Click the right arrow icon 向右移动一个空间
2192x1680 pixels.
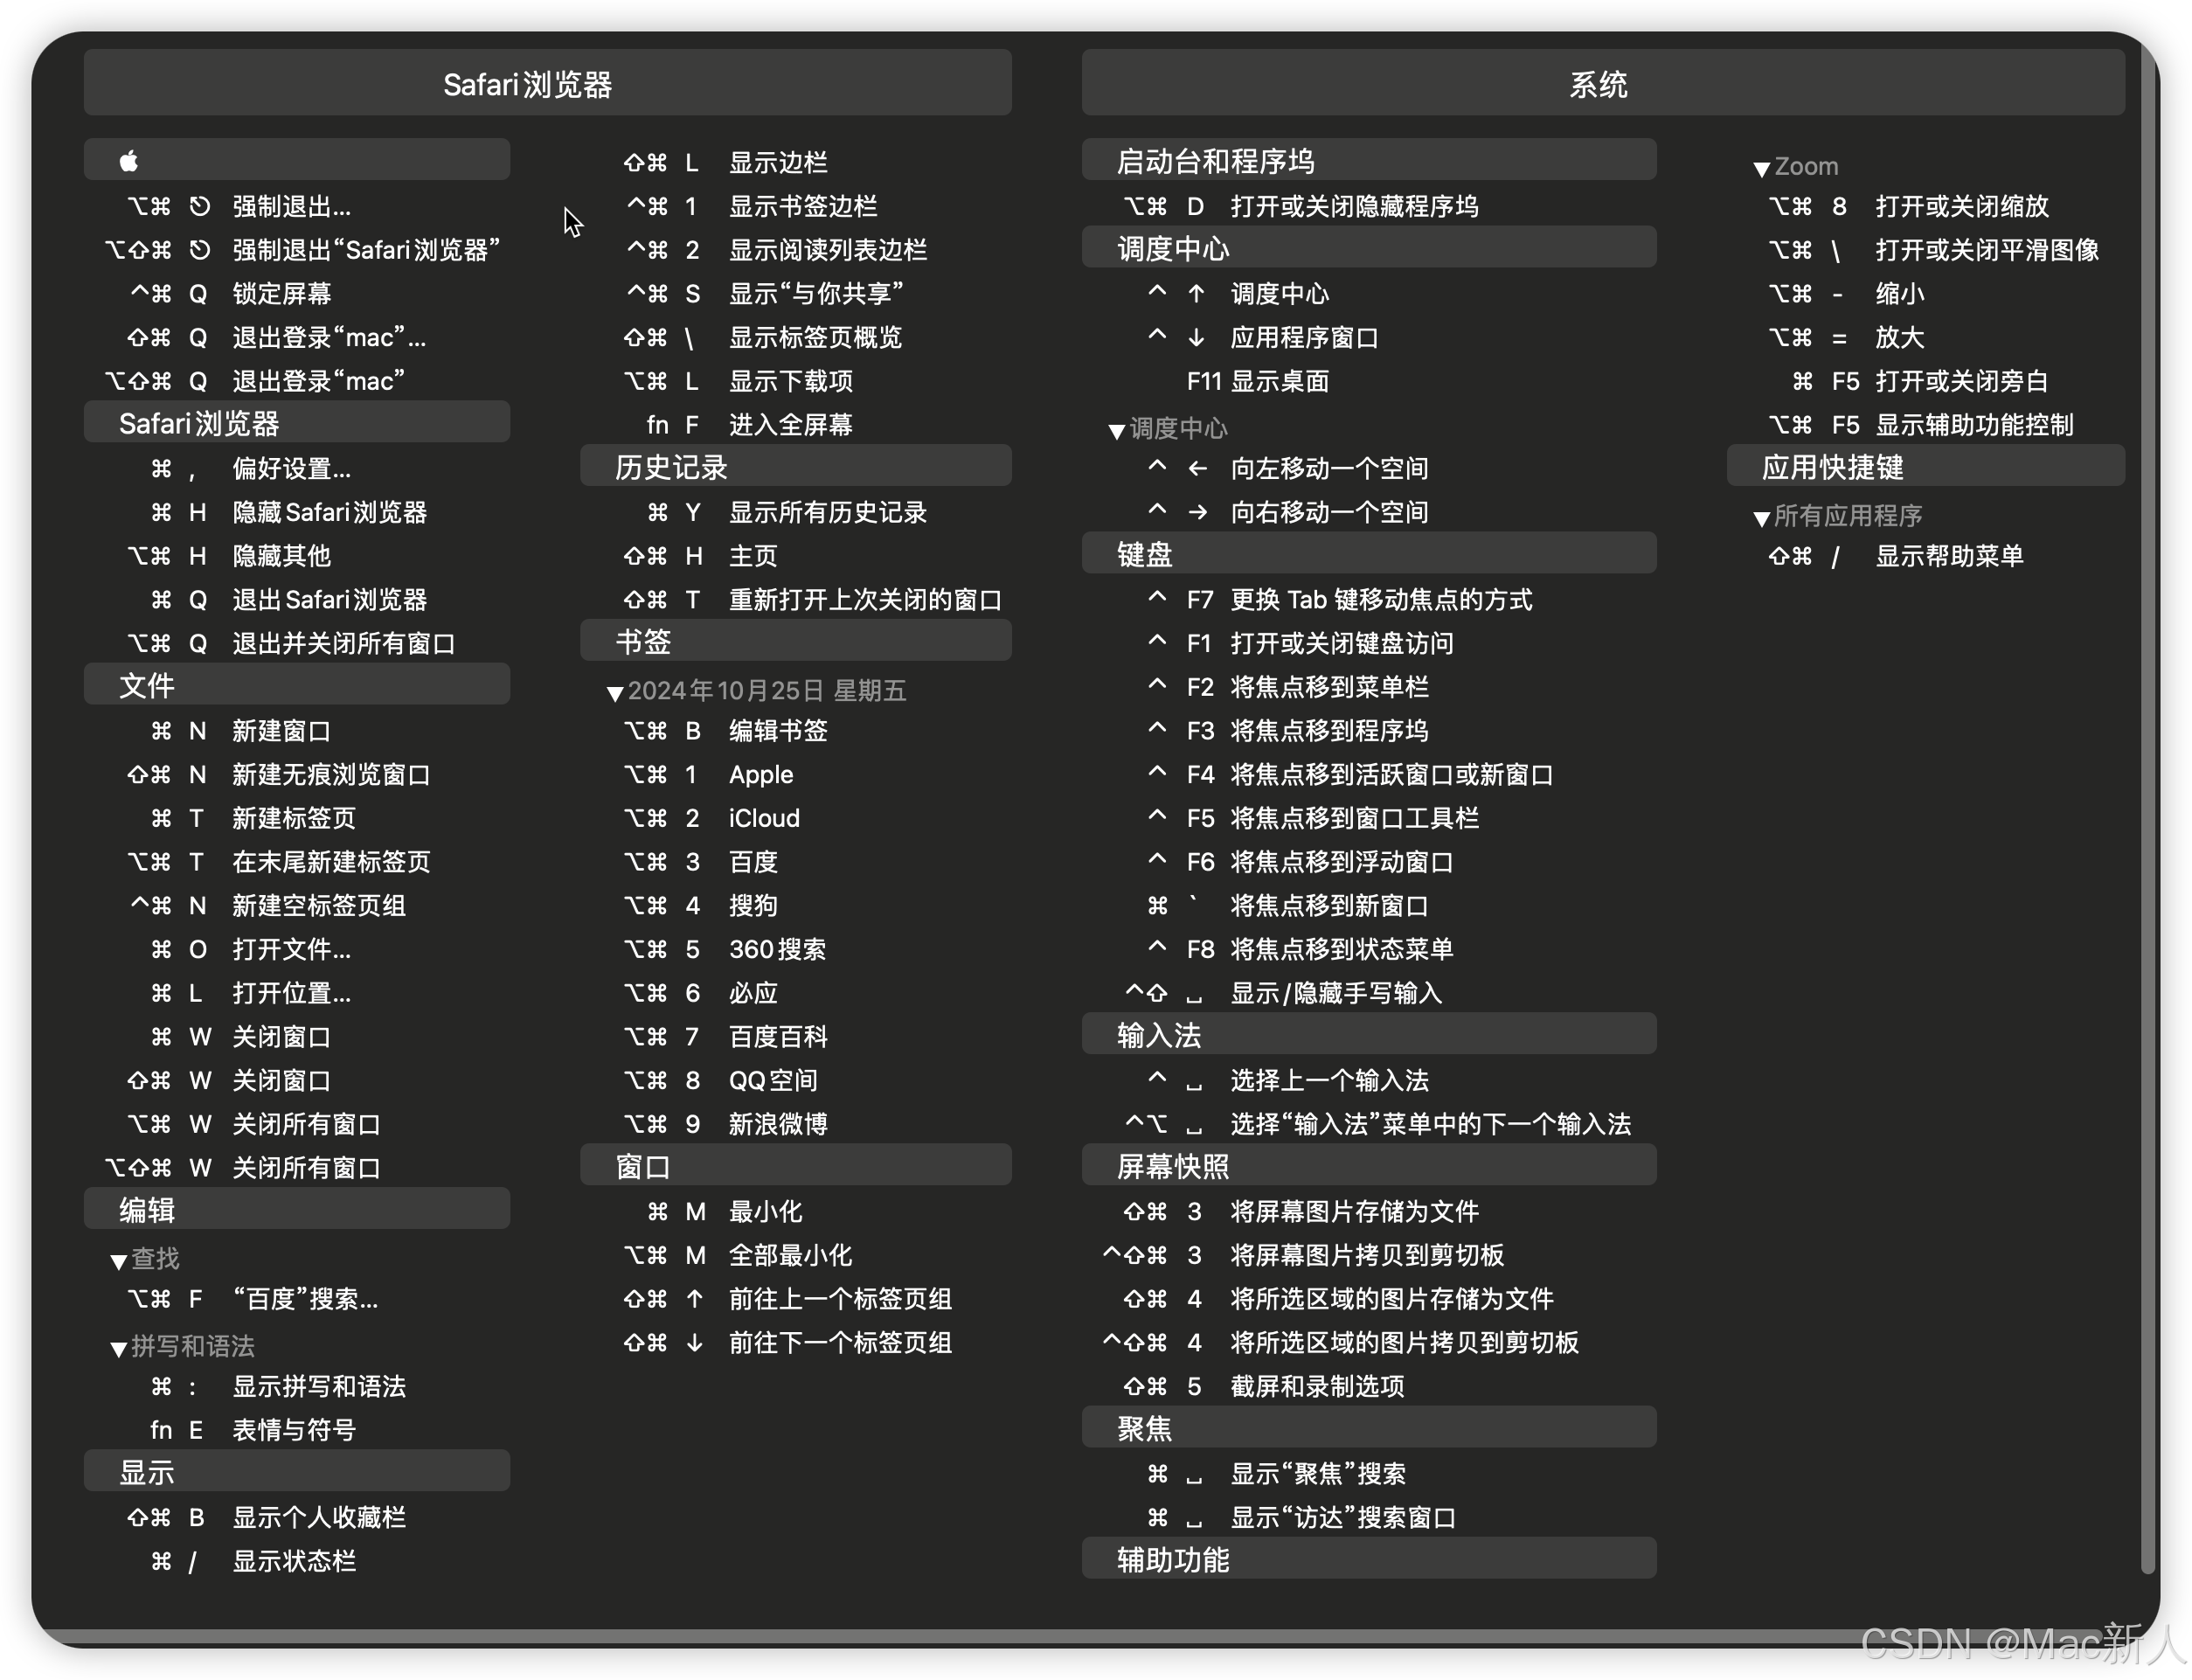point(1197,513)
